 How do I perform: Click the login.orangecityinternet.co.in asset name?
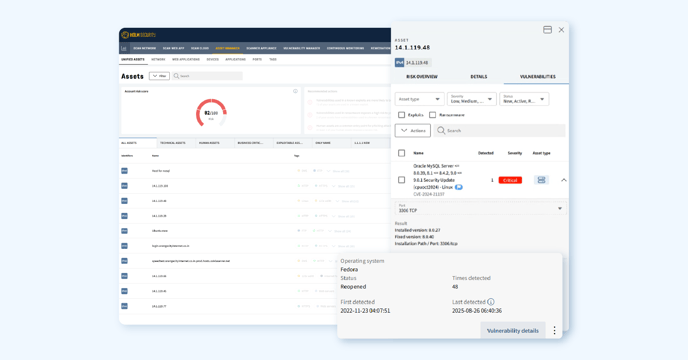point(171,246)
